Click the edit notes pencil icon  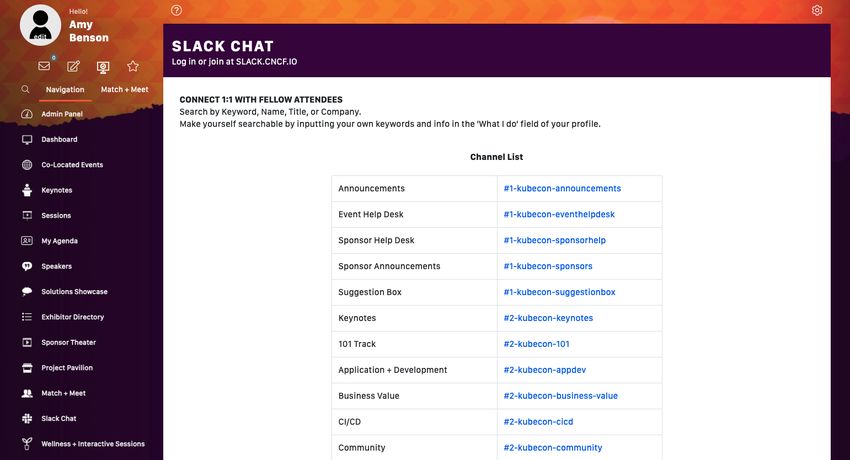click(x=73, y=66)
